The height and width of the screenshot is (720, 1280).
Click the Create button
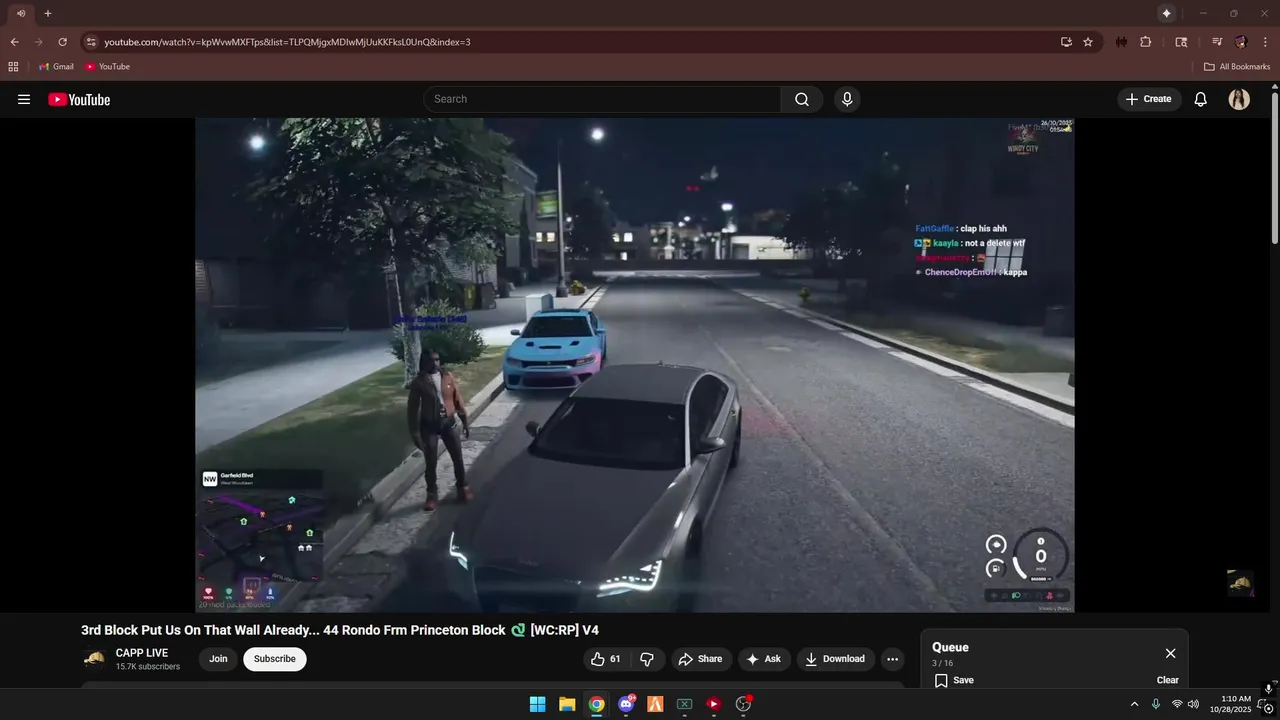[1148, 99]
